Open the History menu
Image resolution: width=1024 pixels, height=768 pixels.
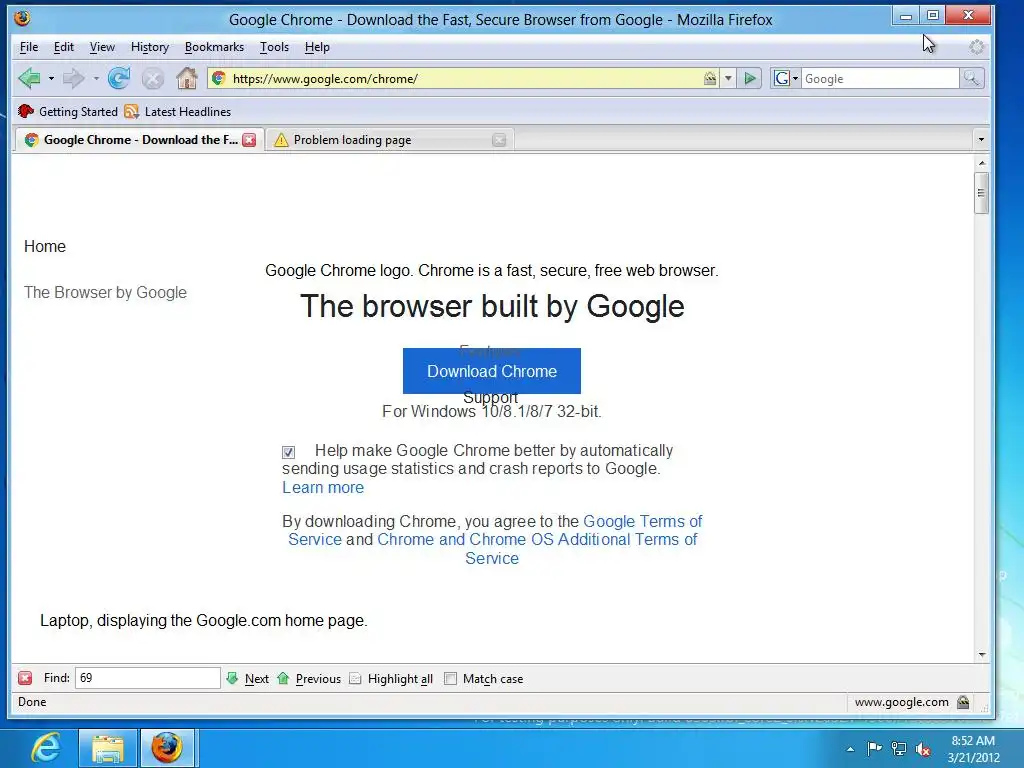point(150,47)
